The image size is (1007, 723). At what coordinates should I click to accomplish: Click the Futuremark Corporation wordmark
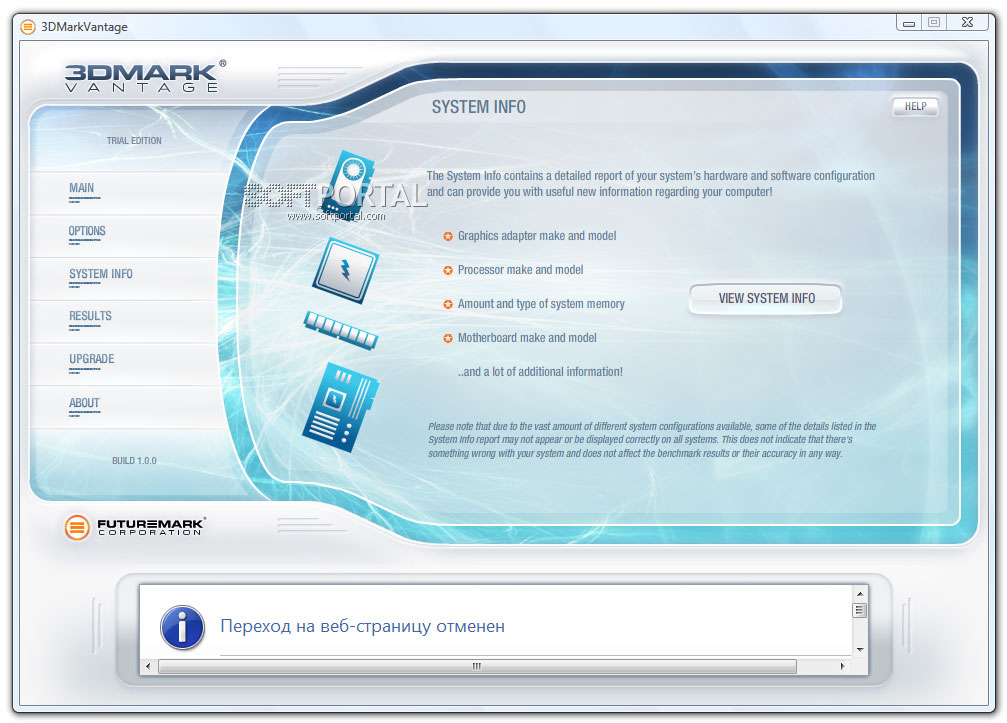pyautogui.click(x=152, y=527)
